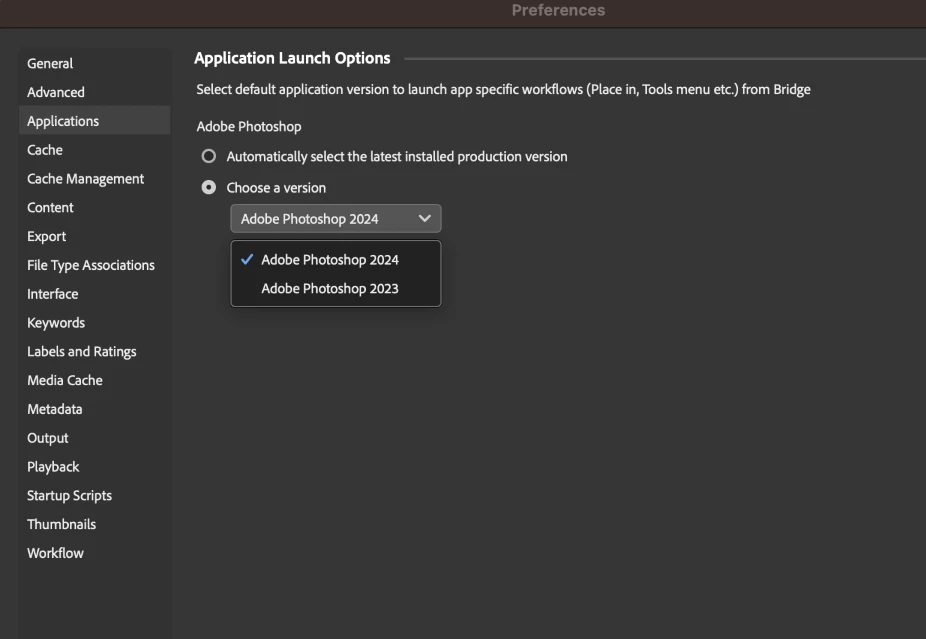926x639 pixels.
Task: Click the 'Select default application version' description text
Action: click(x=503, y=89)
